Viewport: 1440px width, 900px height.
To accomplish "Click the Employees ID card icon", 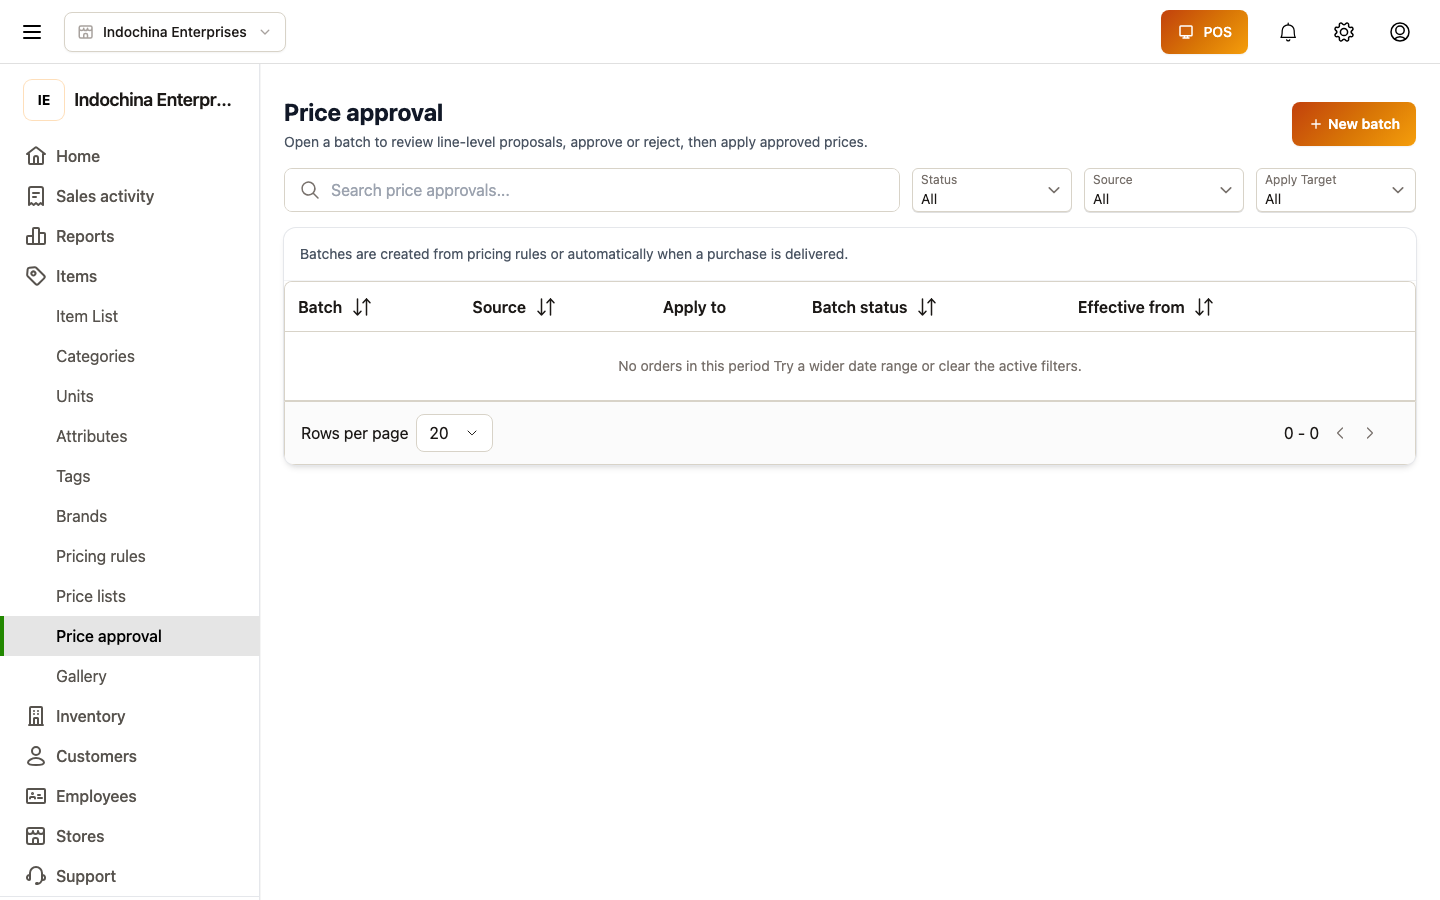I will (x=36, y=796).
